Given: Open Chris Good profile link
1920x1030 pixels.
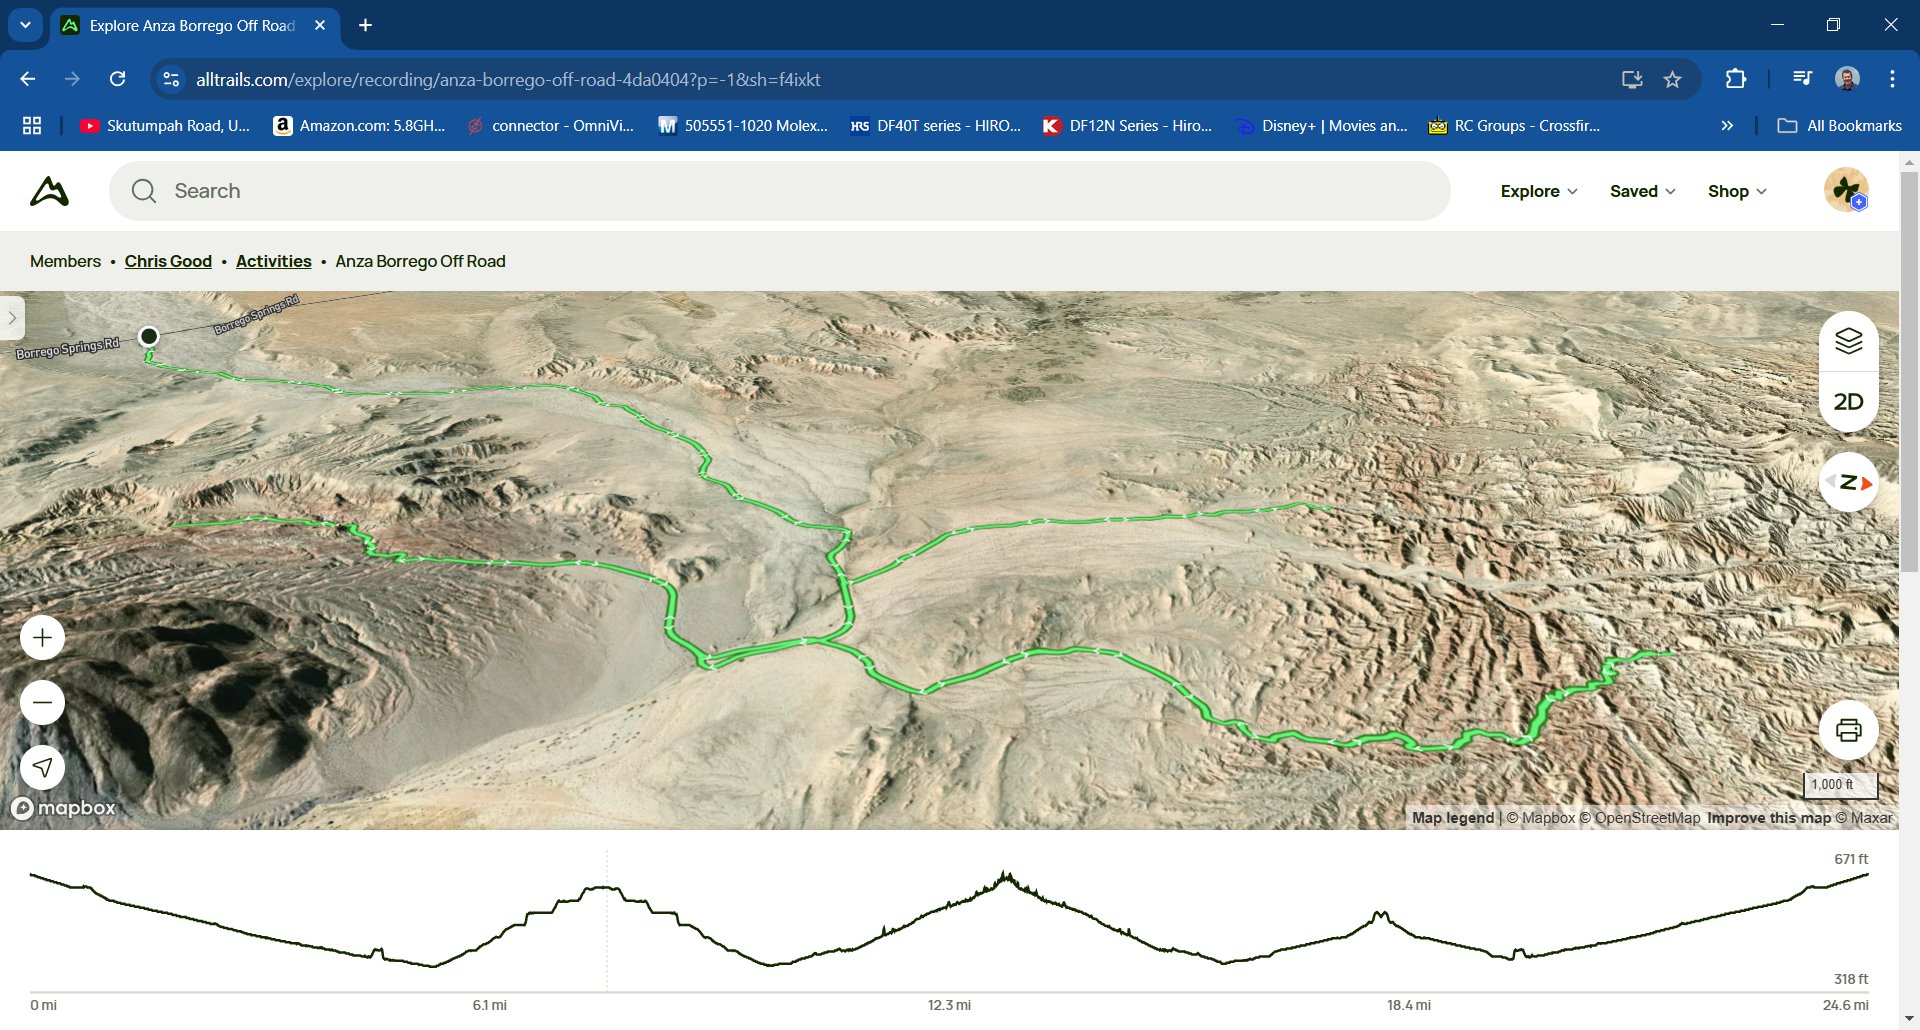Looking at the screenshot, I should [x=168, y=261].
